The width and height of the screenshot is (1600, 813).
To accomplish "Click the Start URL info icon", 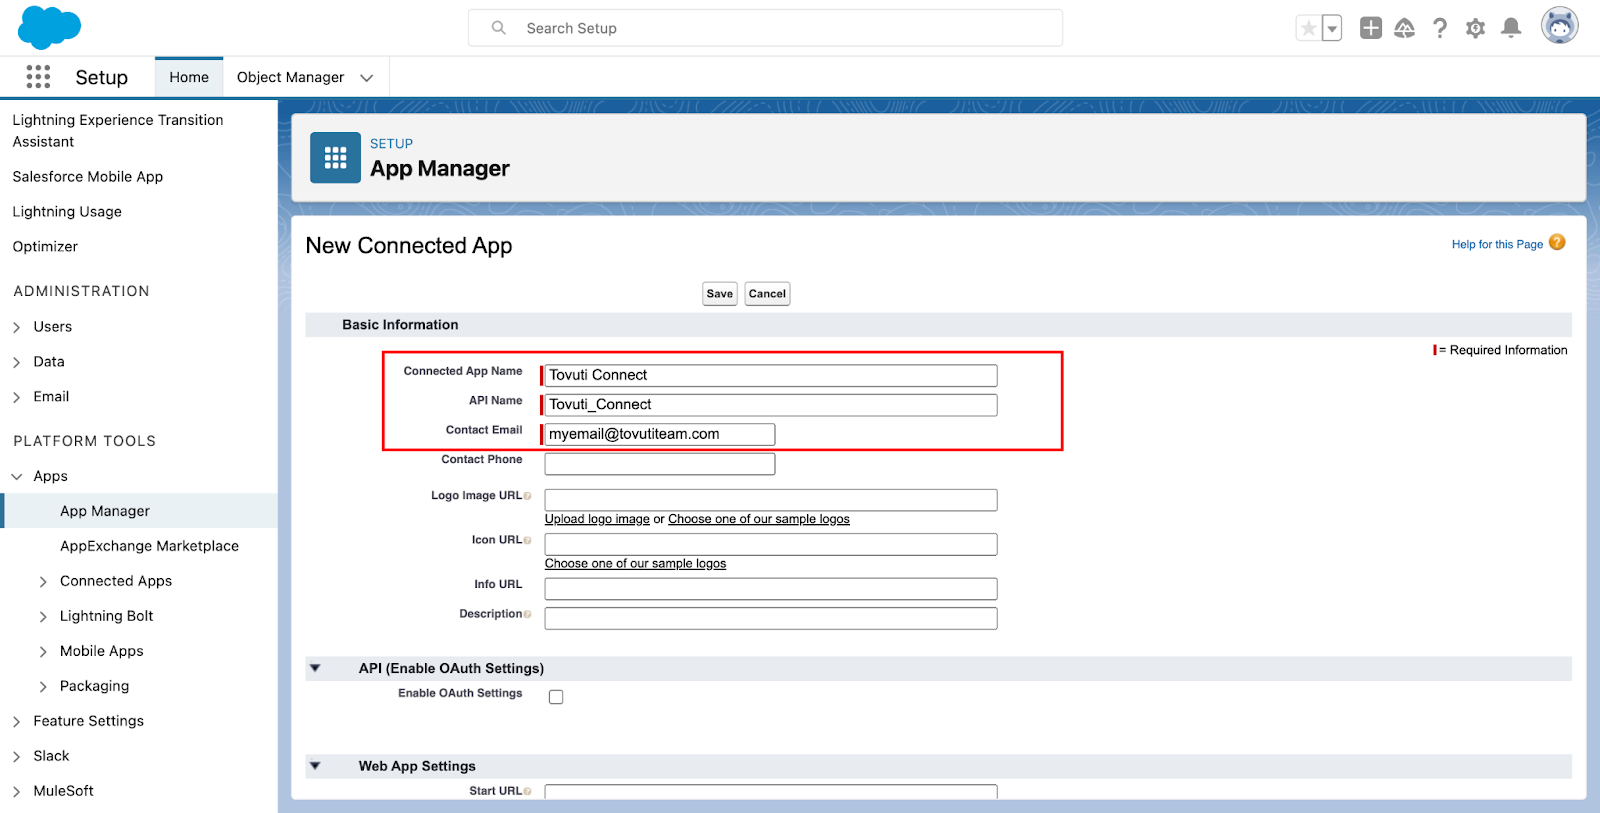I will click(527, 791).
